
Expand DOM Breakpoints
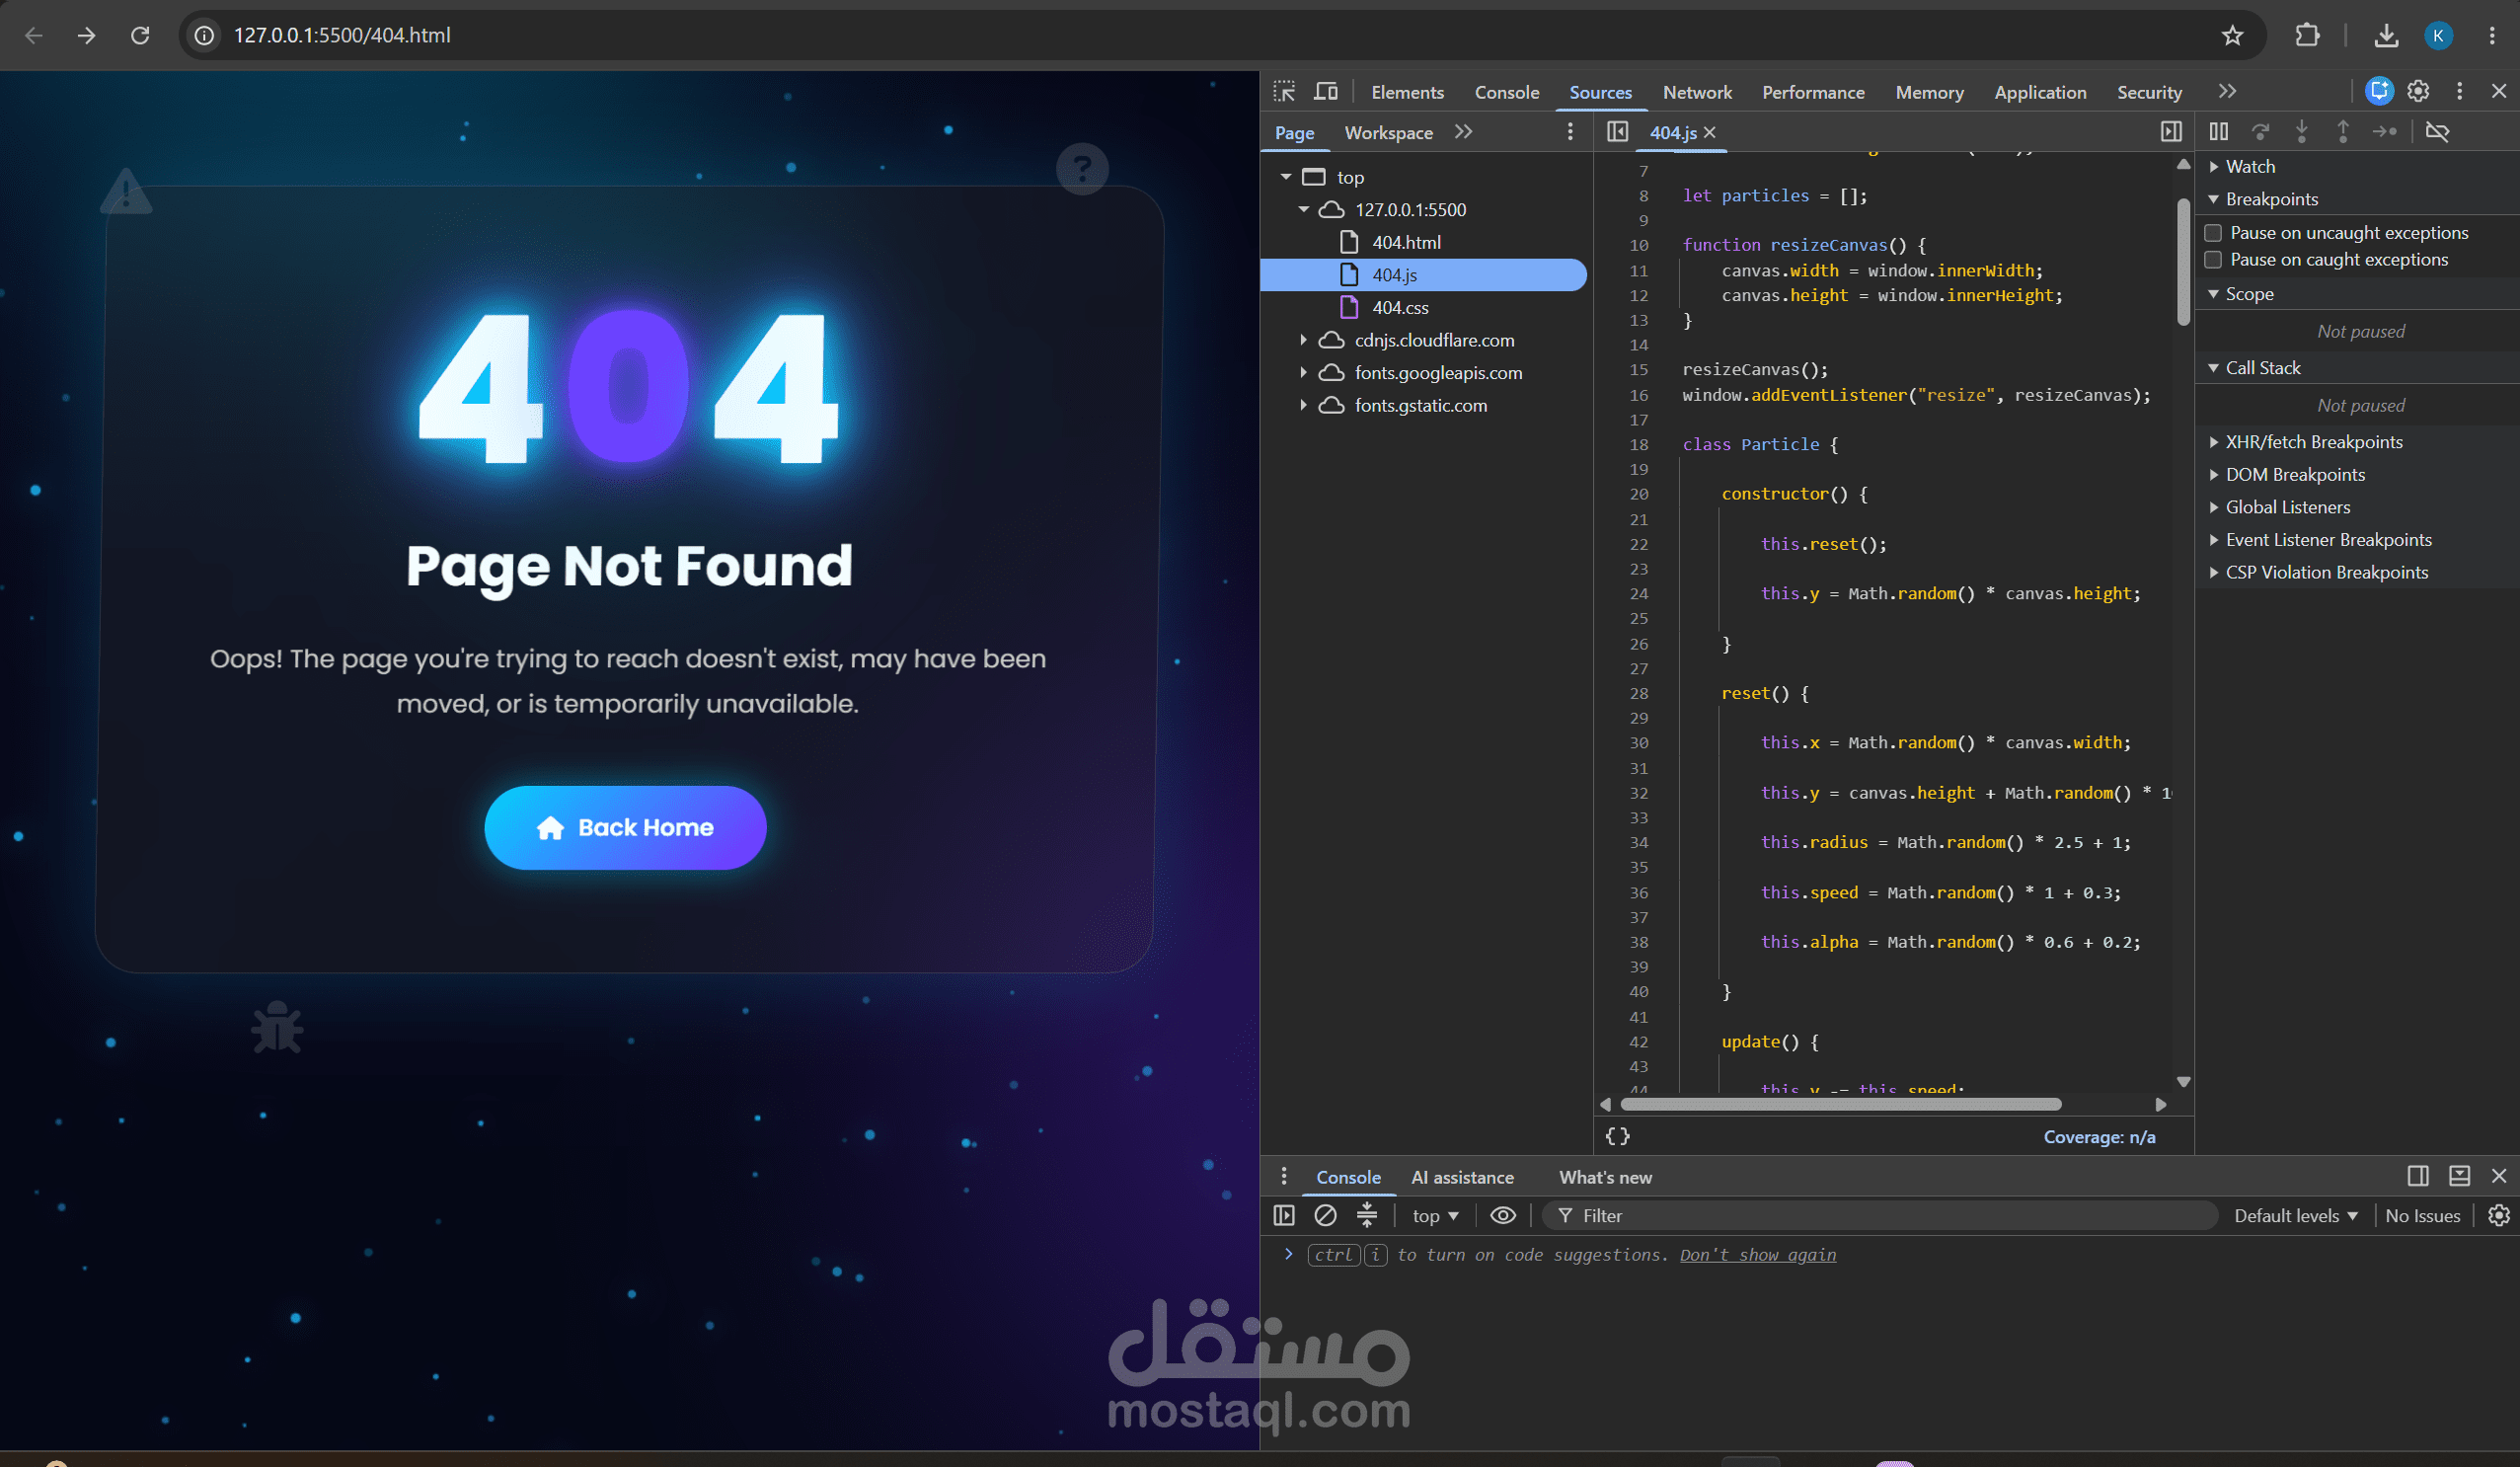tap(2214, 475)
